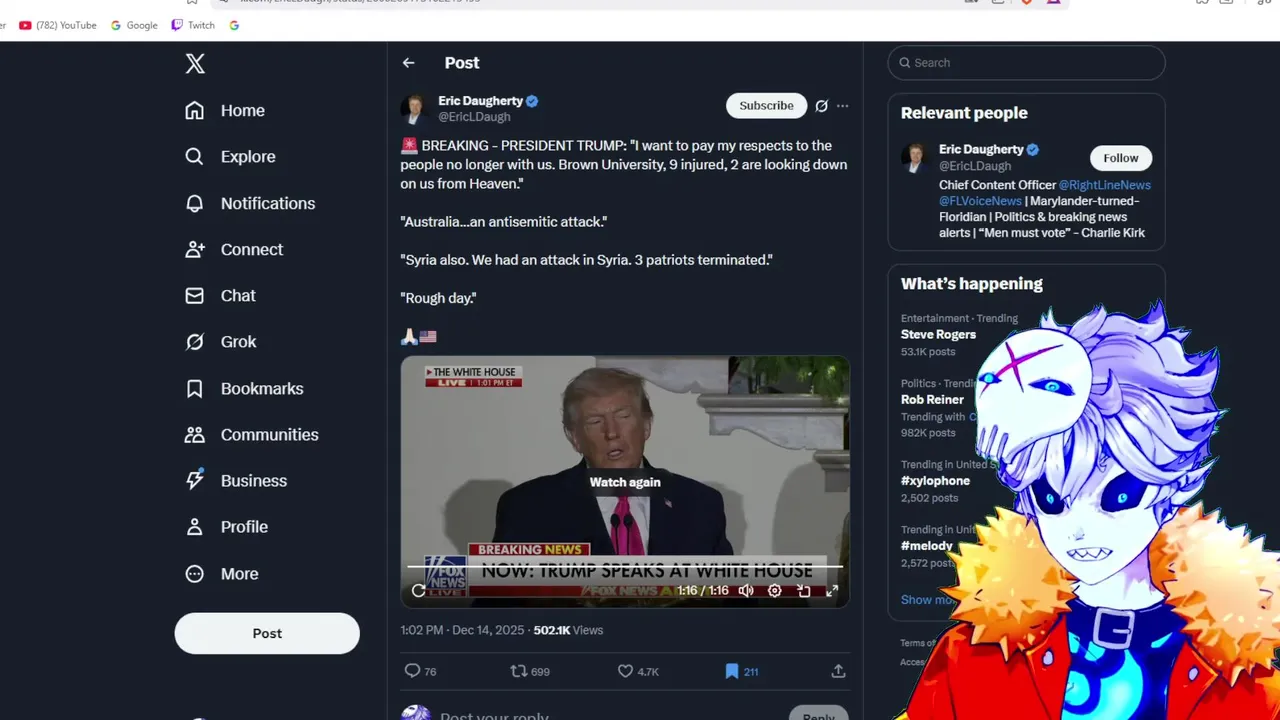Open the Explore page

coord(230,156)
